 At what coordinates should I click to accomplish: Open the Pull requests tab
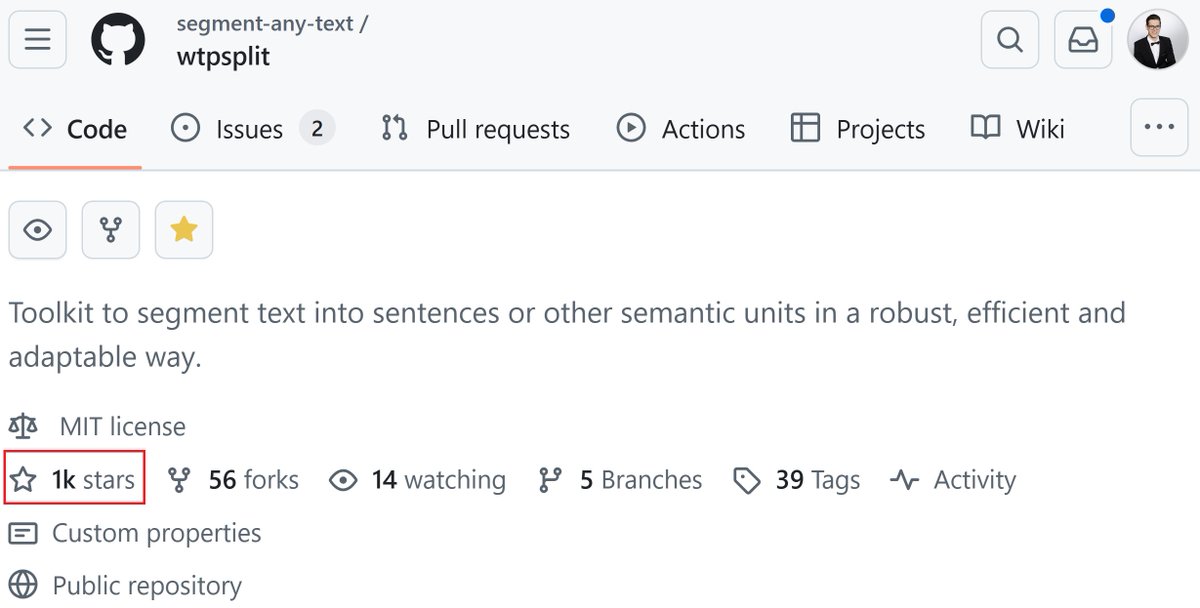point(475,129)
